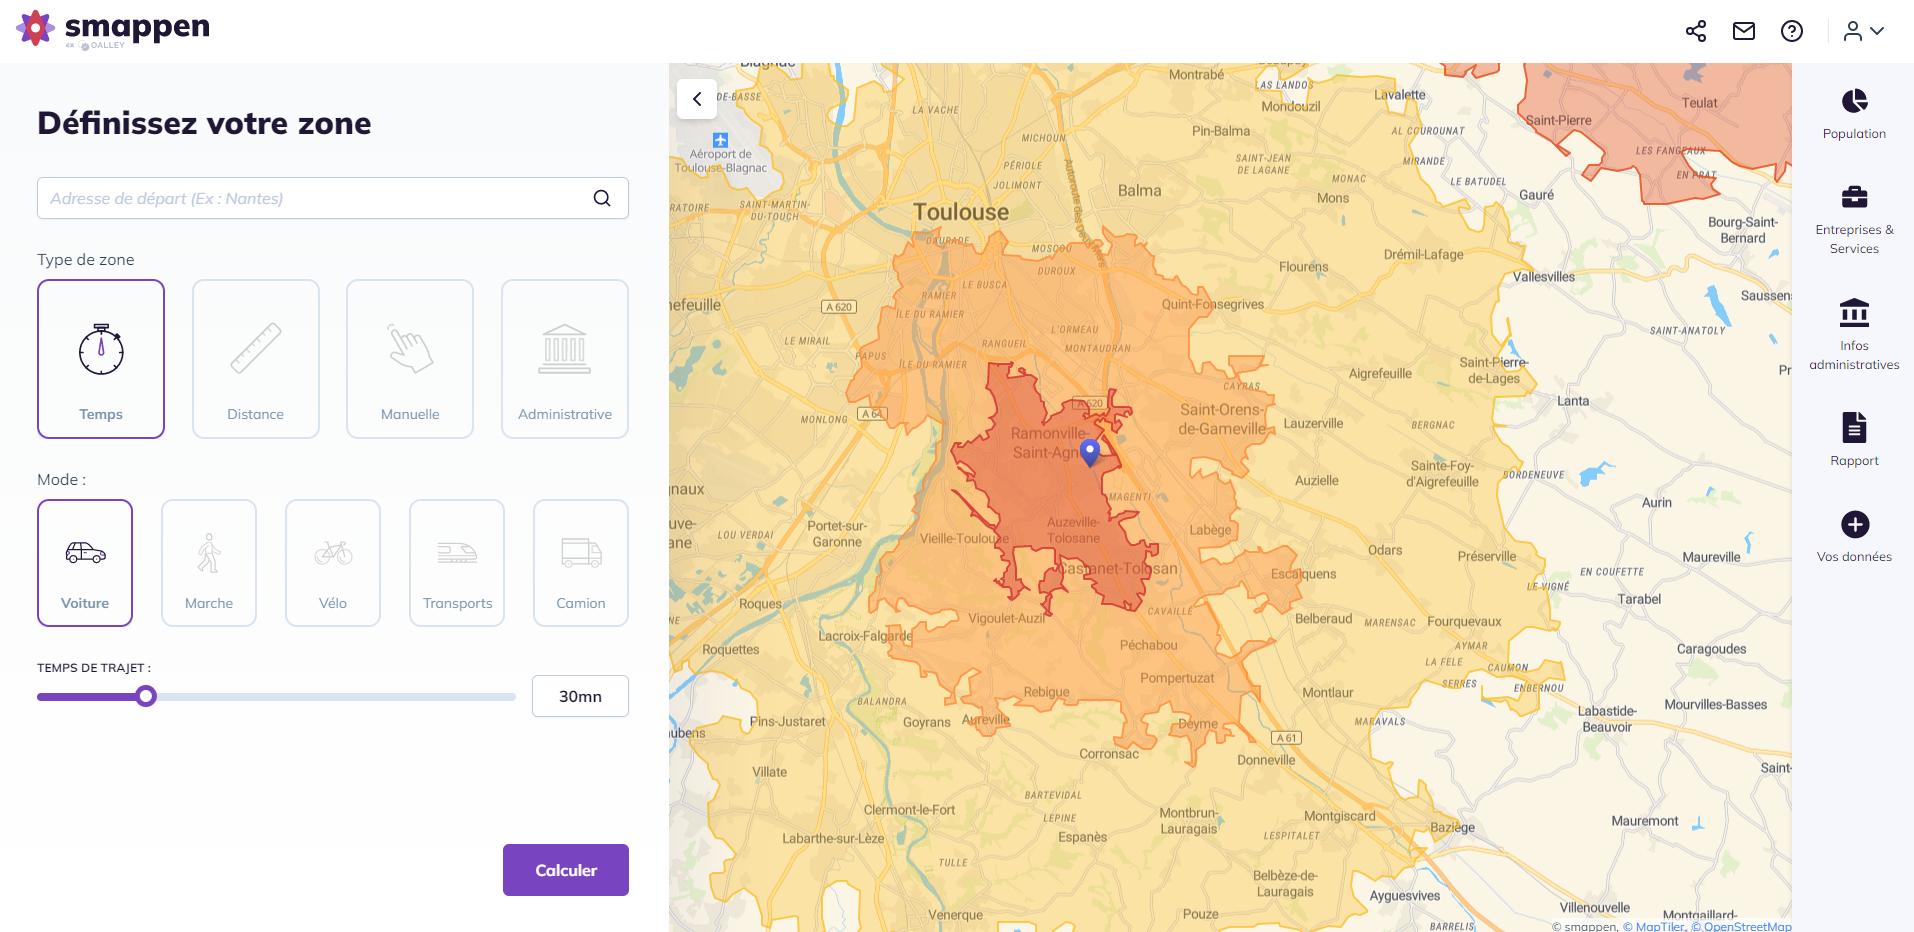
Task: Collapse the side panel with back chevron
Action: coord(697,99)
